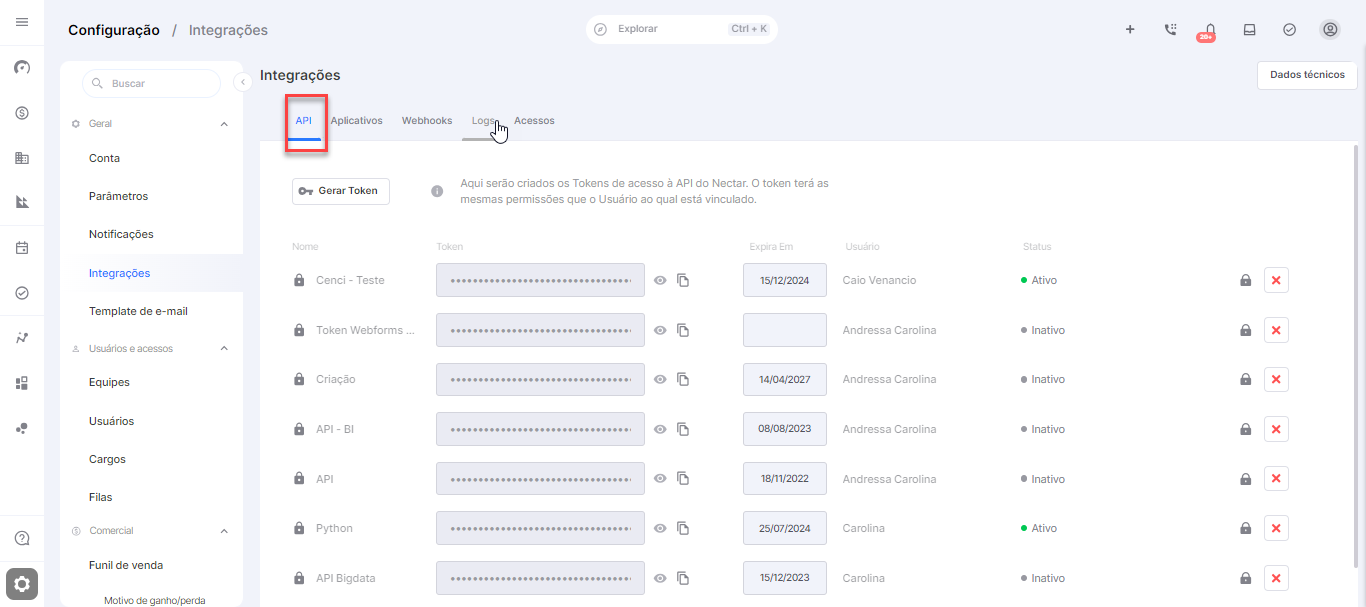
Task: Open Dados técnicos button
Action: click(x=1307, y=75)
